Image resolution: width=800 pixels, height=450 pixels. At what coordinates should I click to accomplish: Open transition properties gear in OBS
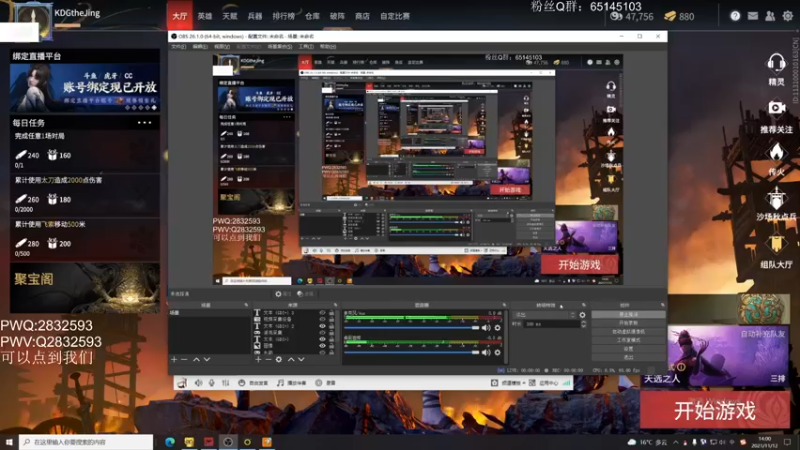tap(582, 315)
